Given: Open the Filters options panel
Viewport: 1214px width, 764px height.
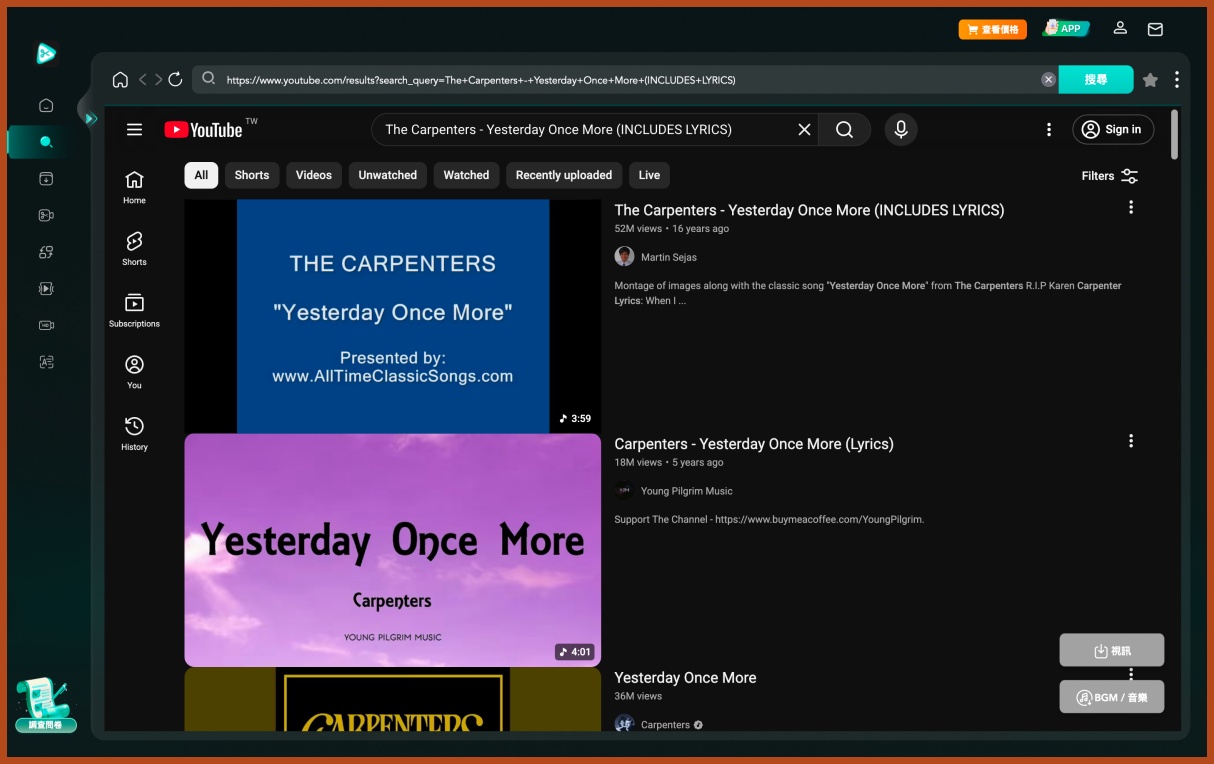Looking at the screenshot, I should [1109, 176].
